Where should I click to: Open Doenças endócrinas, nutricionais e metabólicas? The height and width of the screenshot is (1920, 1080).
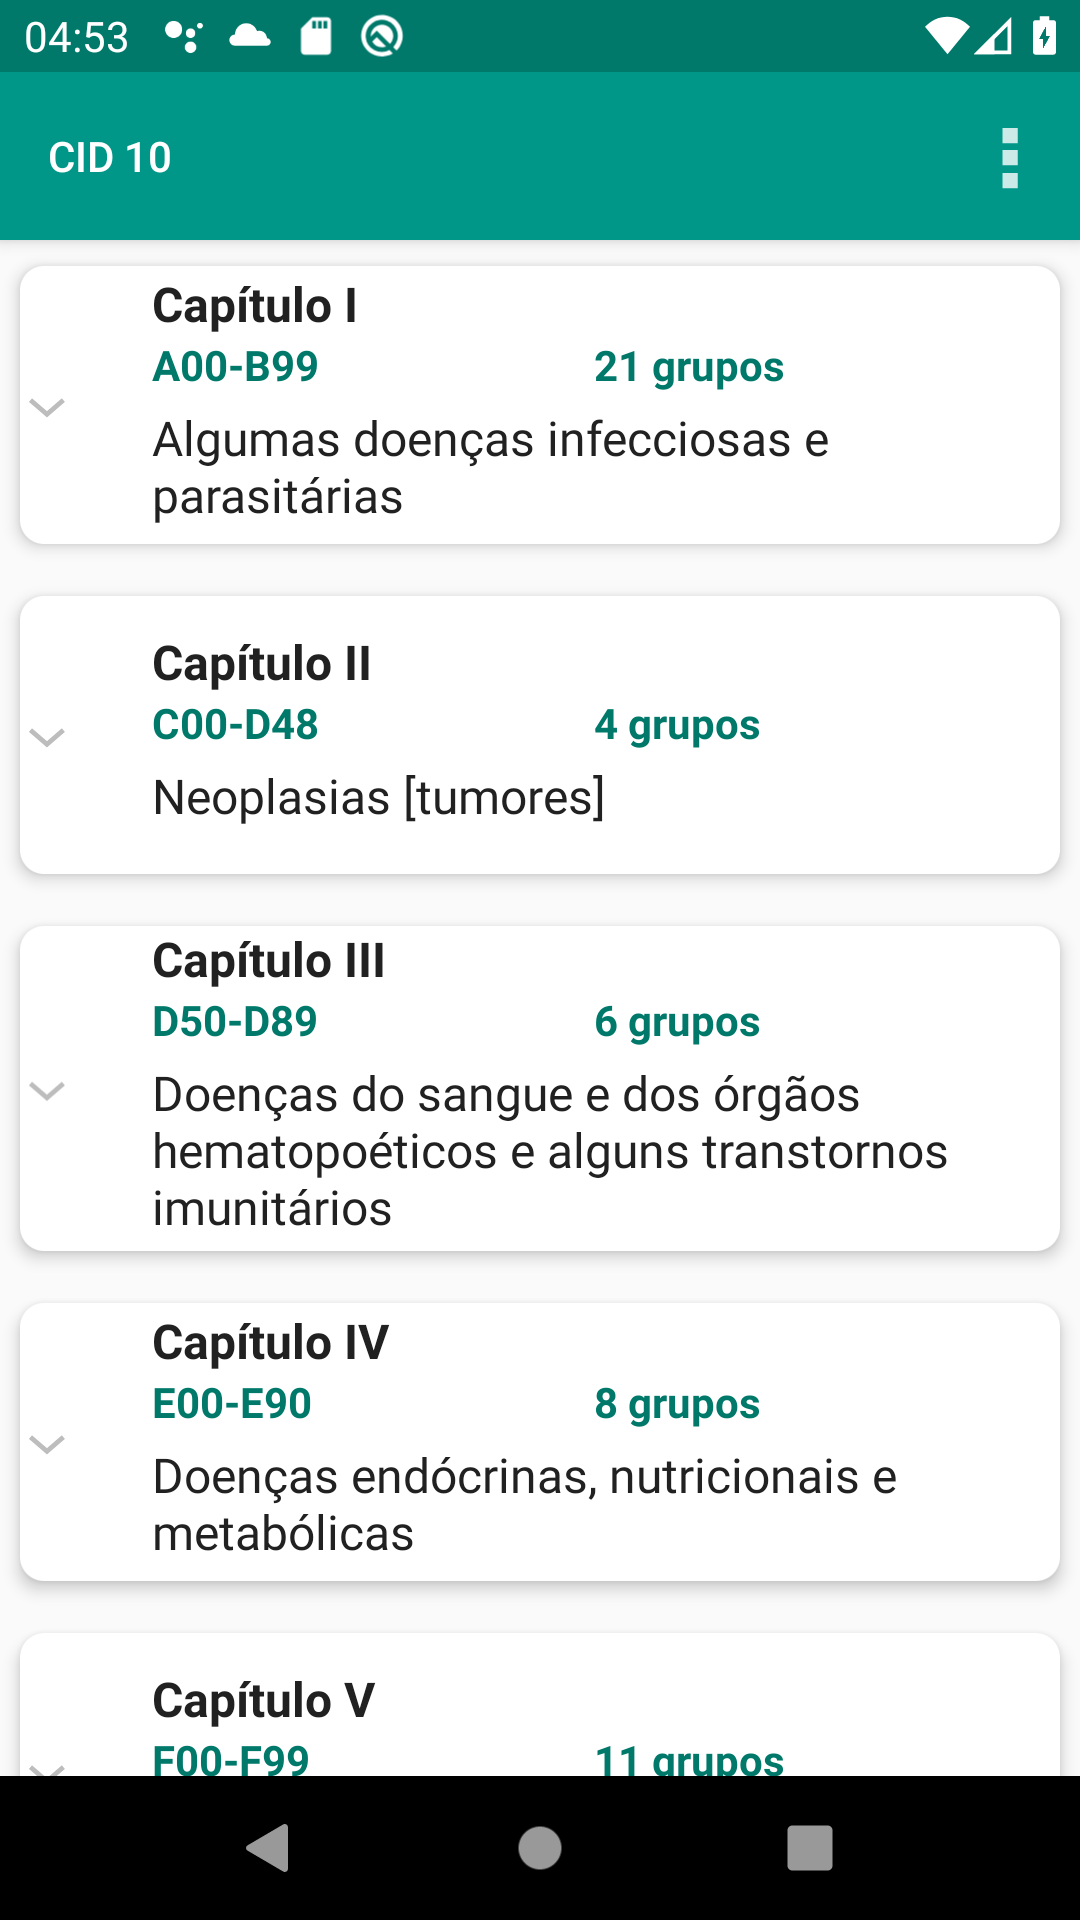525,1505
